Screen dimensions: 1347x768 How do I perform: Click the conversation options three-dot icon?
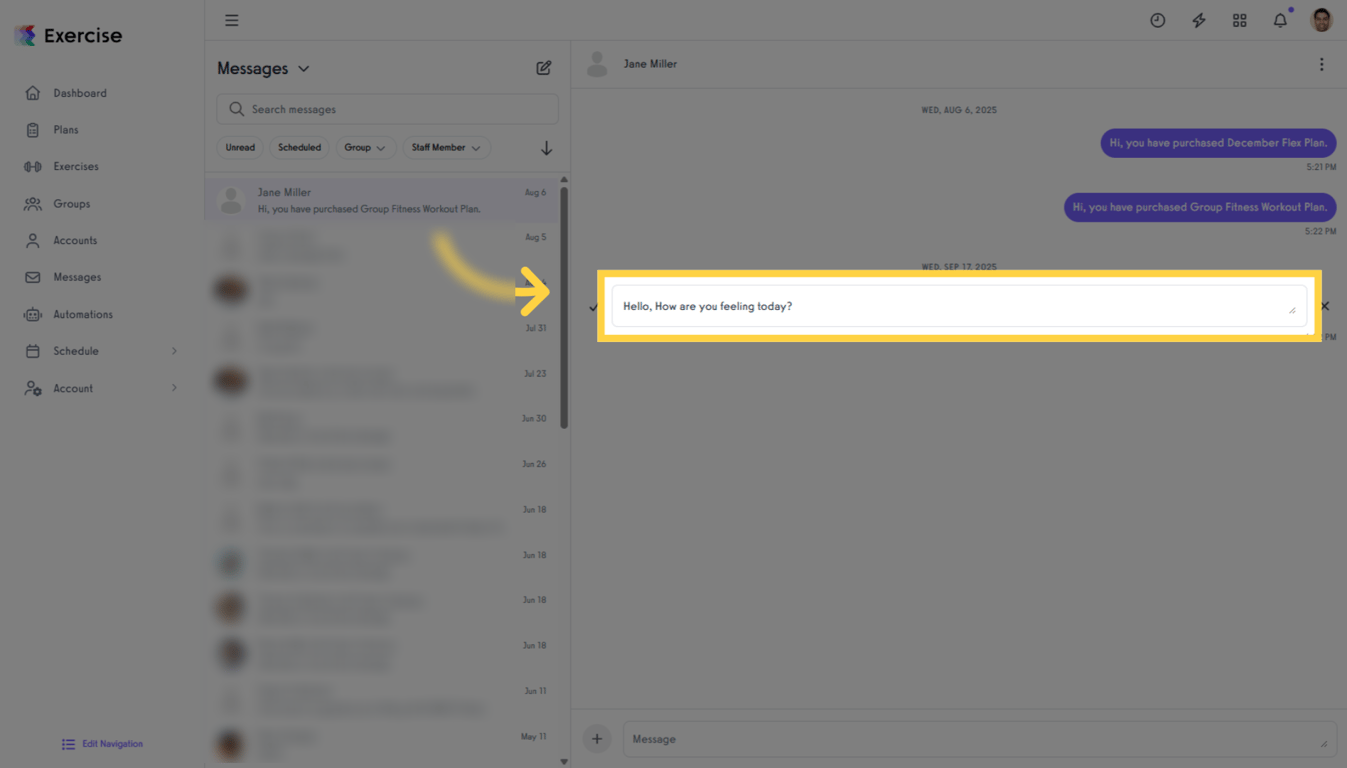click(x=1321, y=63)
